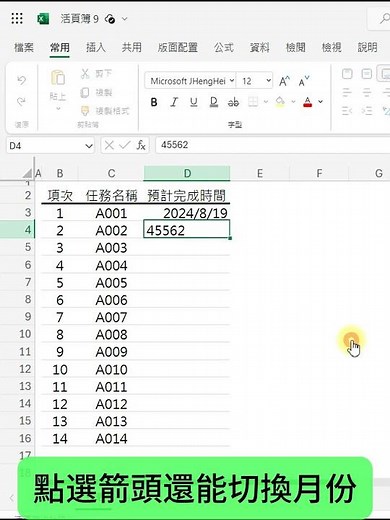The image size is (390, 520).
Task: Click the redo arrow
Action: pos(22,101)
